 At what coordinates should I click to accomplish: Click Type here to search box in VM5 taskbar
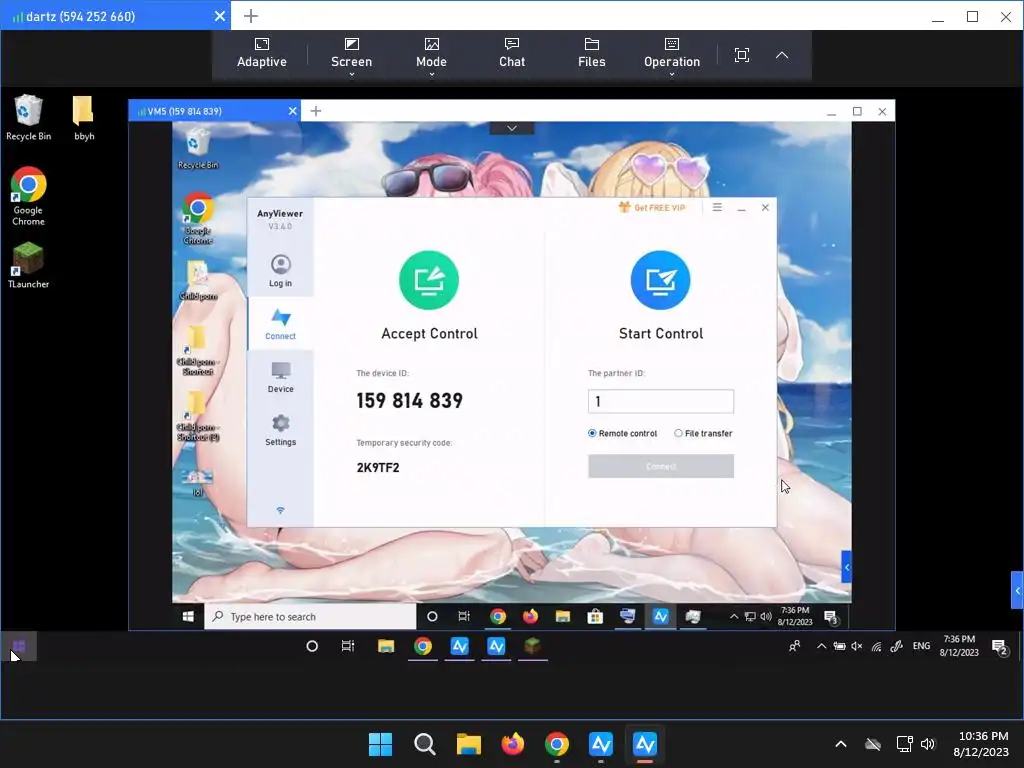click(x=310, y=616)
